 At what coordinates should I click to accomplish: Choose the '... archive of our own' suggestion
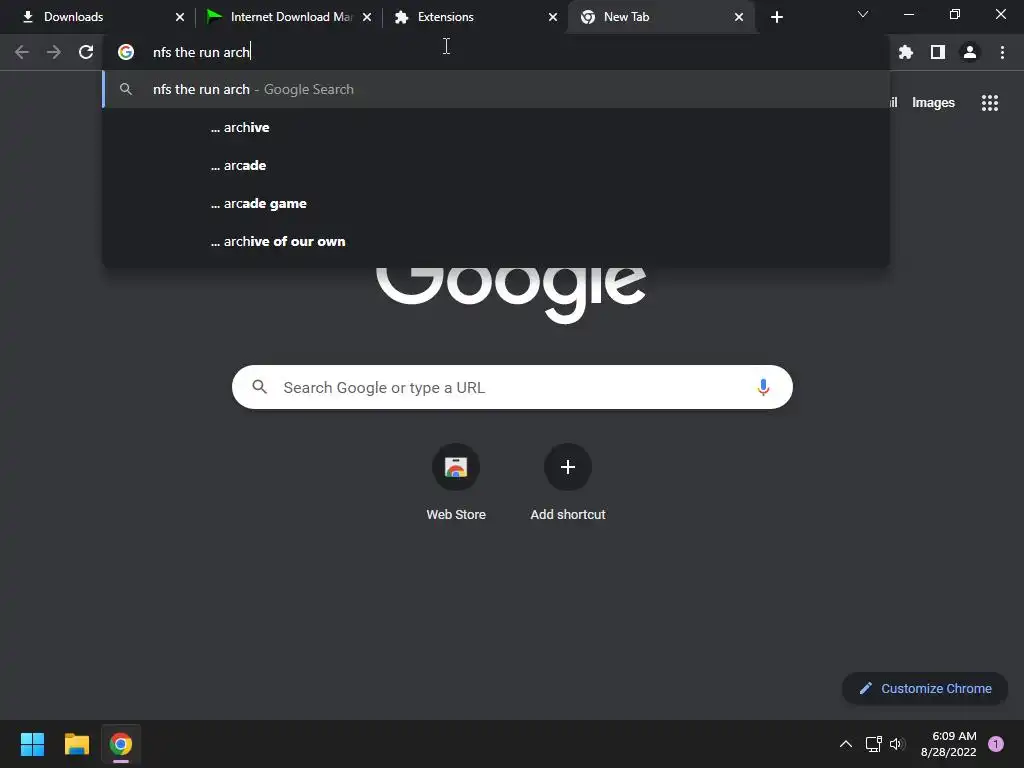tap(496, 241)
